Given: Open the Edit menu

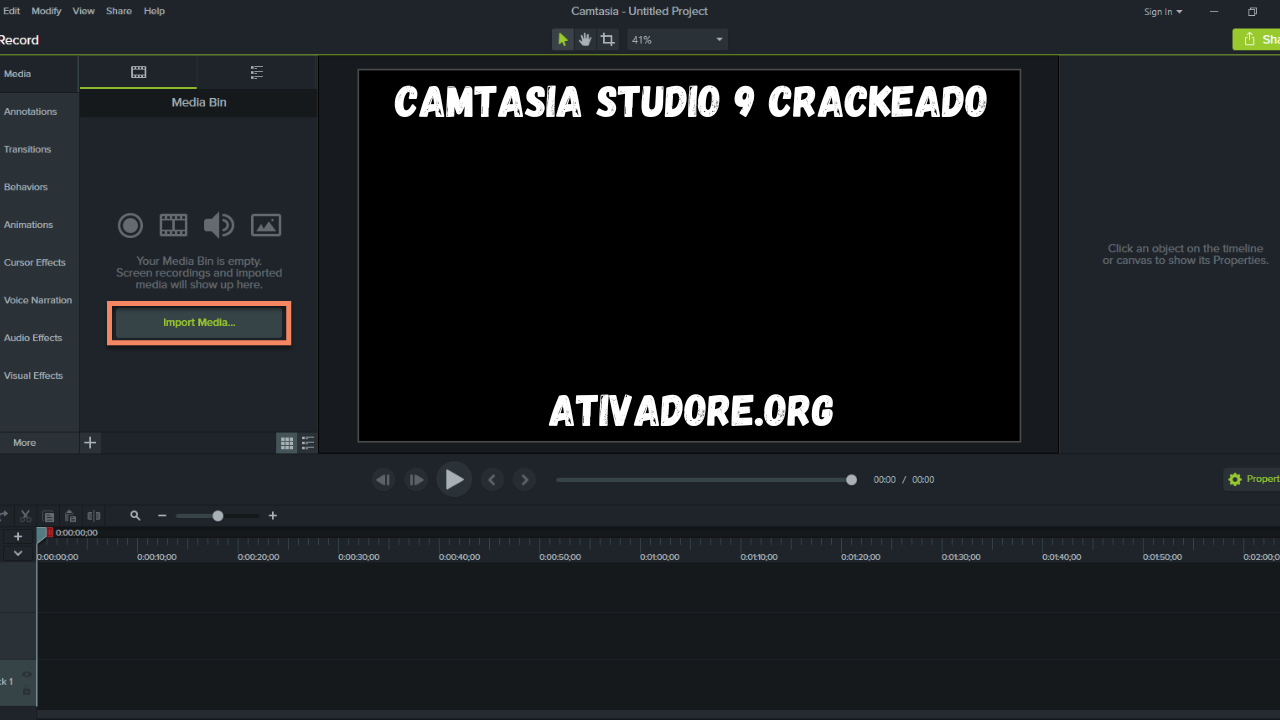Looking at the screenshot, I should 11,11.
